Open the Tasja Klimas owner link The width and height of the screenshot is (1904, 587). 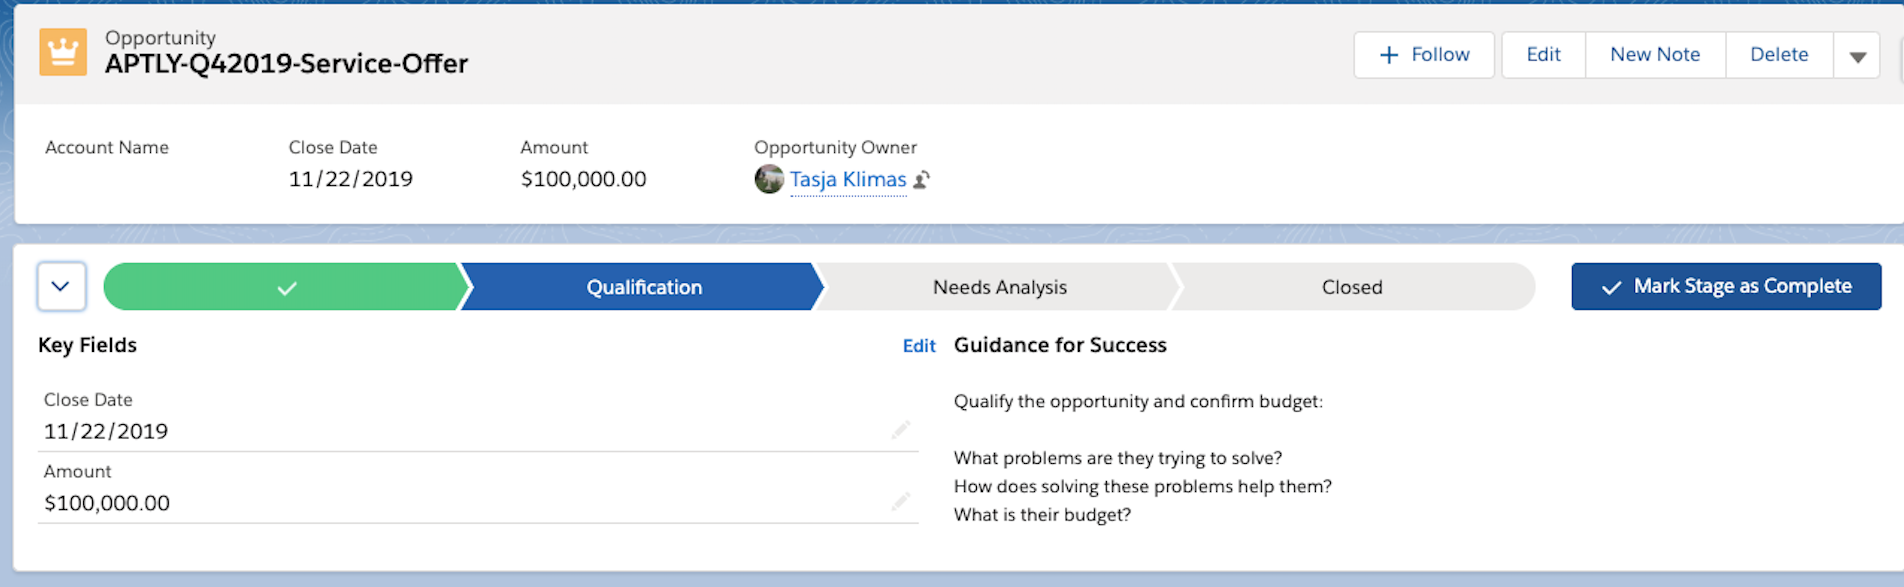click(x=847, y=180)
